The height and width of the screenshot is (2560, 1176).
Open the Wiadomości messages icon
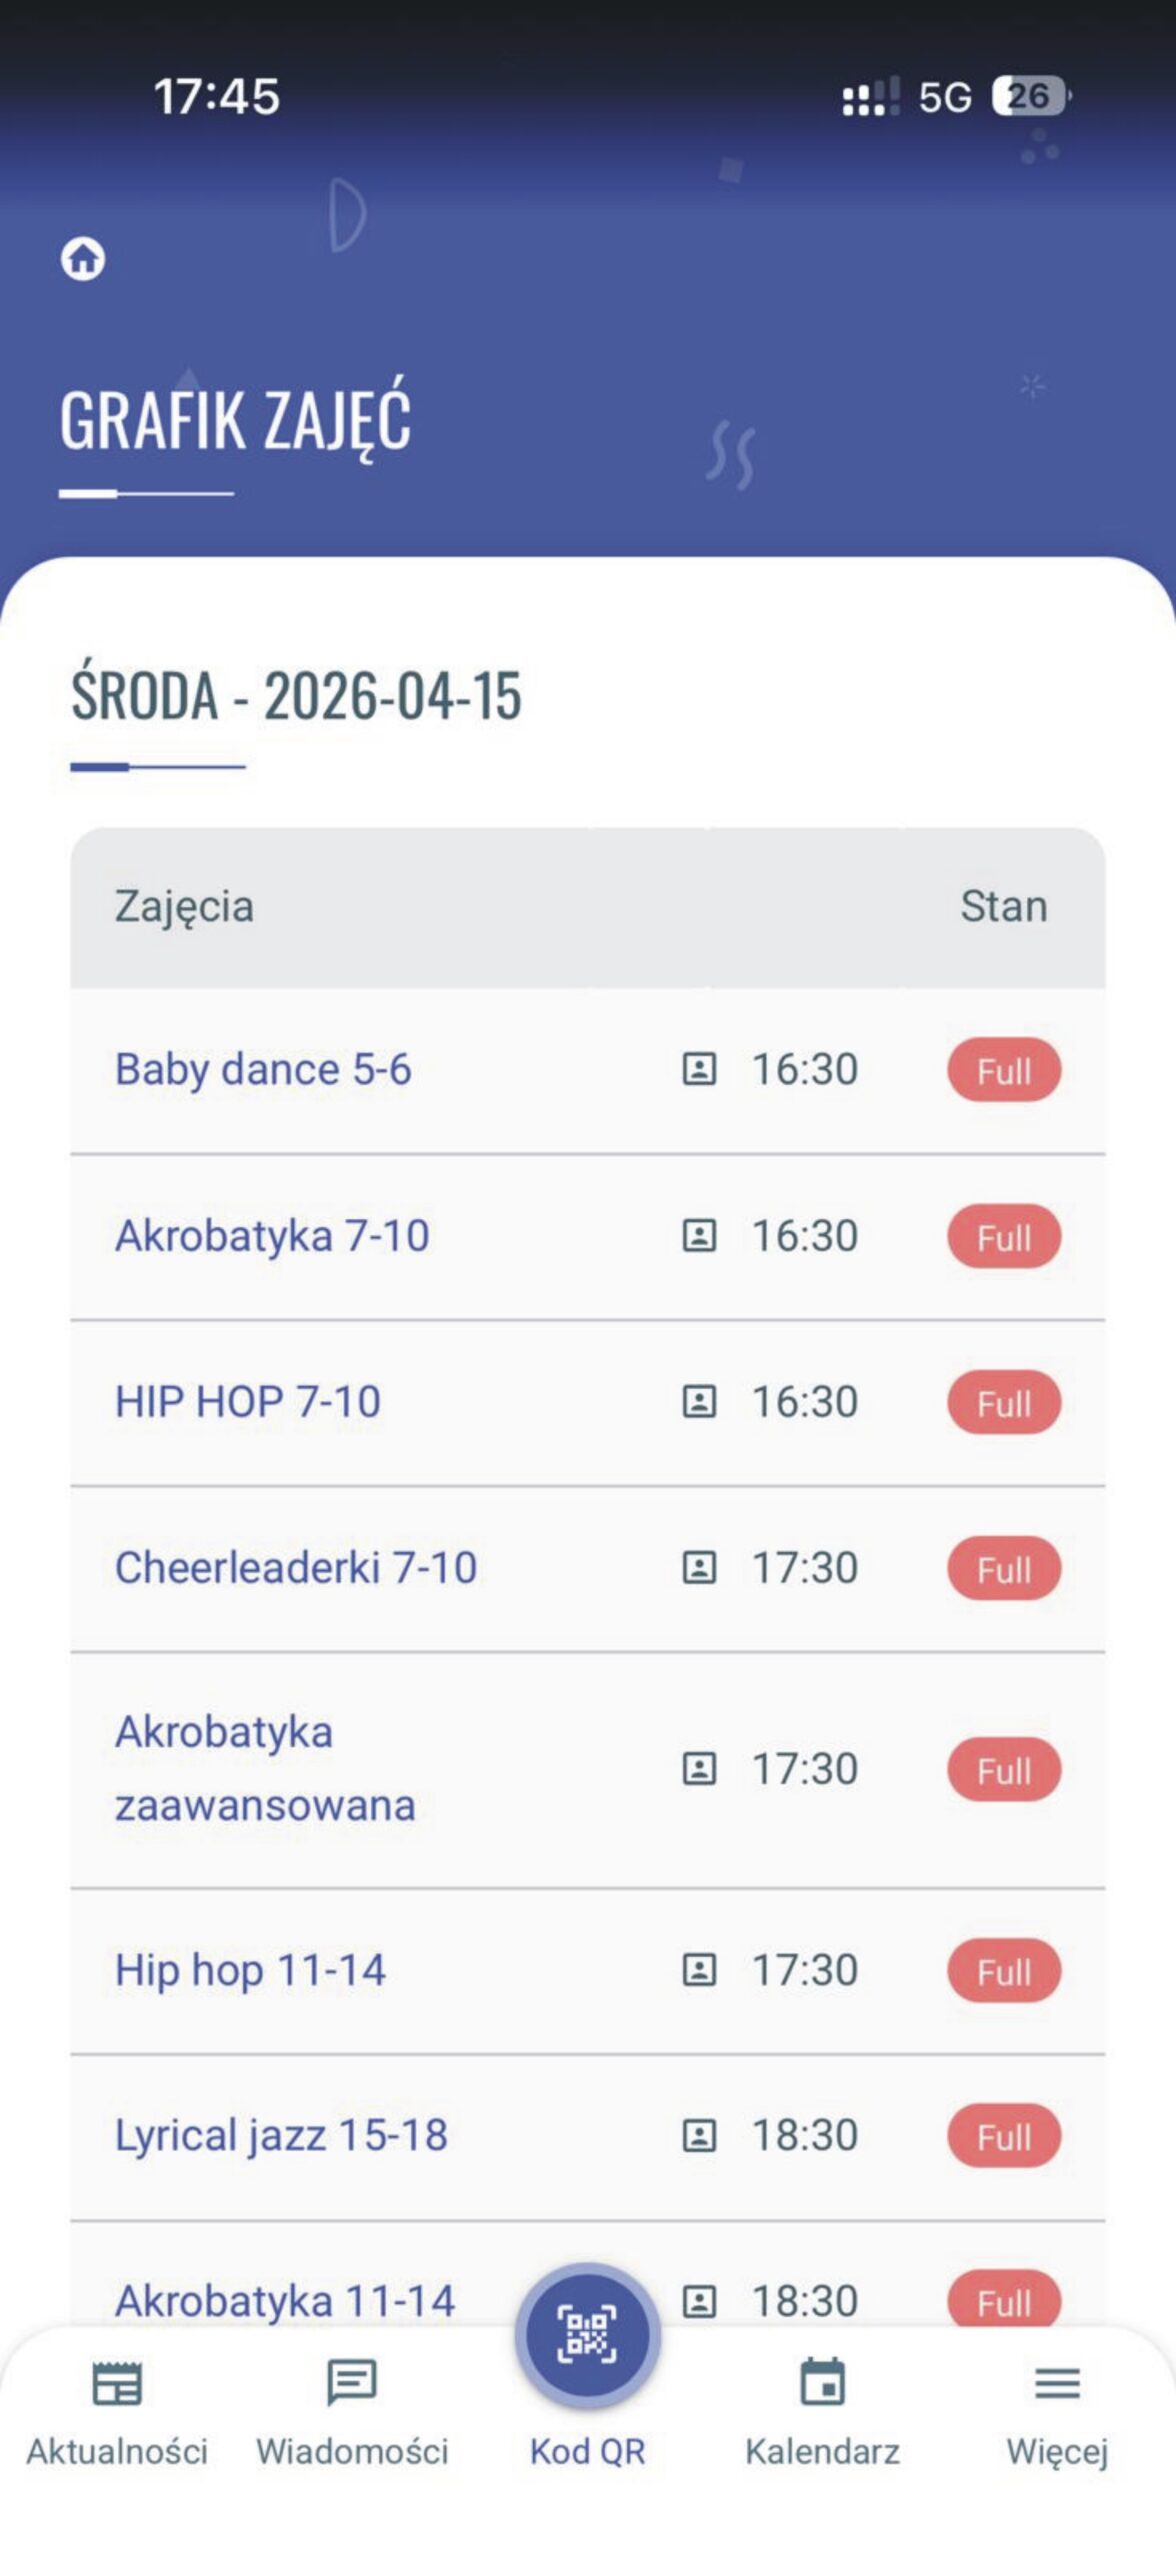tap(352, 2383)
